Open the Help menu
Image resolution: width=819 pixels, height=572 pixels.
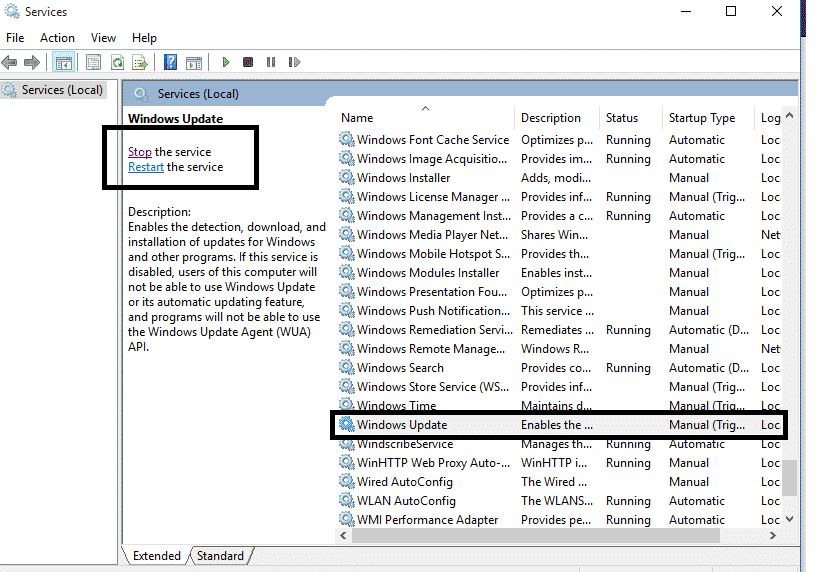[x=144, y=38]
